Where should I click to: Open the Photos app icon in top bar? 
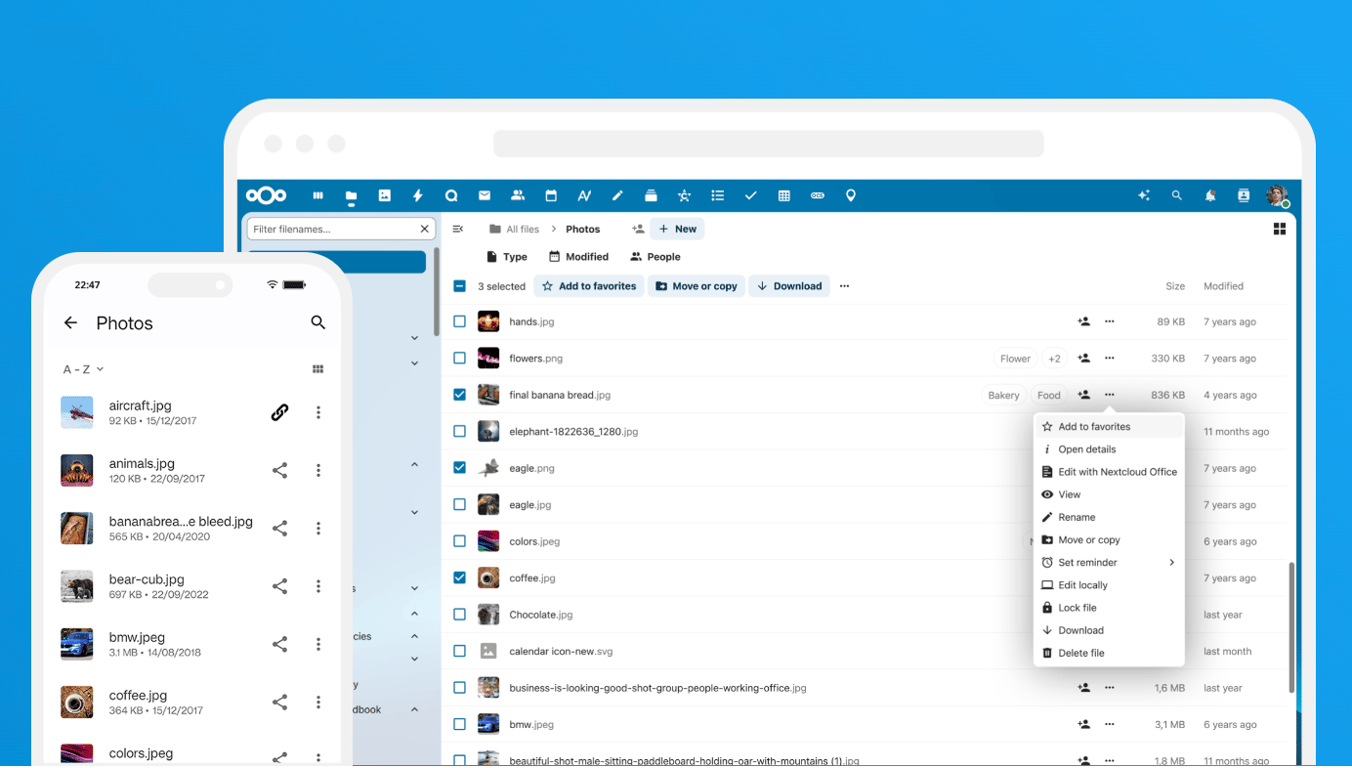385,195
